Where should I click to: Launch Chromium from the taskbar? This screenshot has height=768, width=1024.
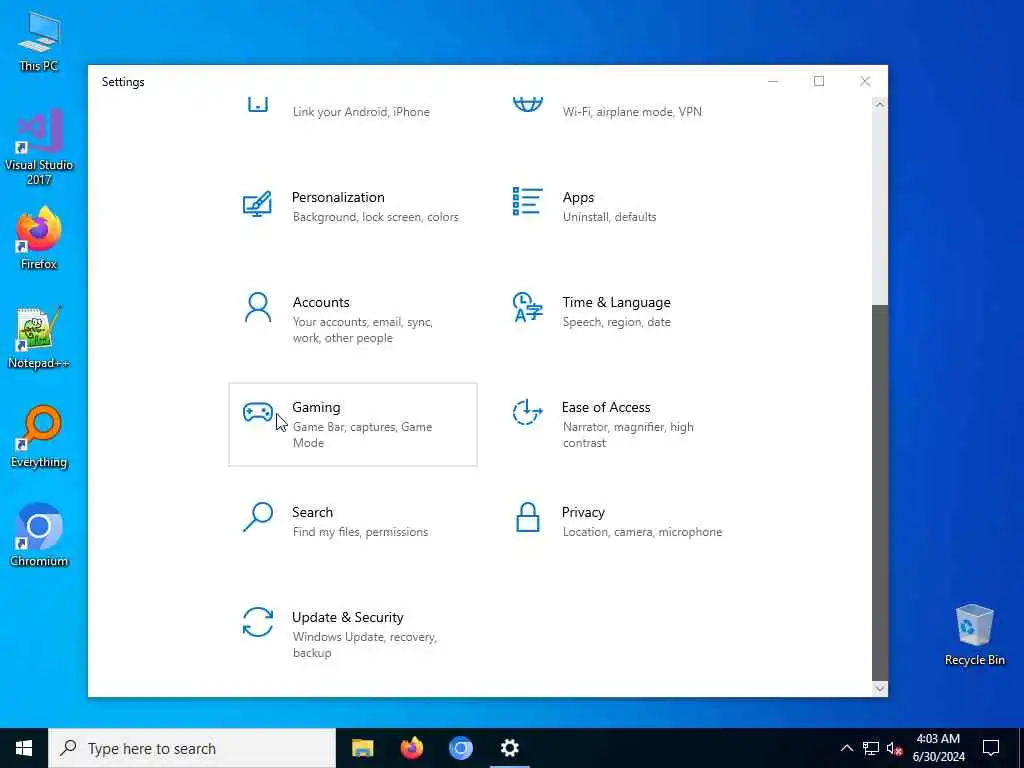point(460,748)
